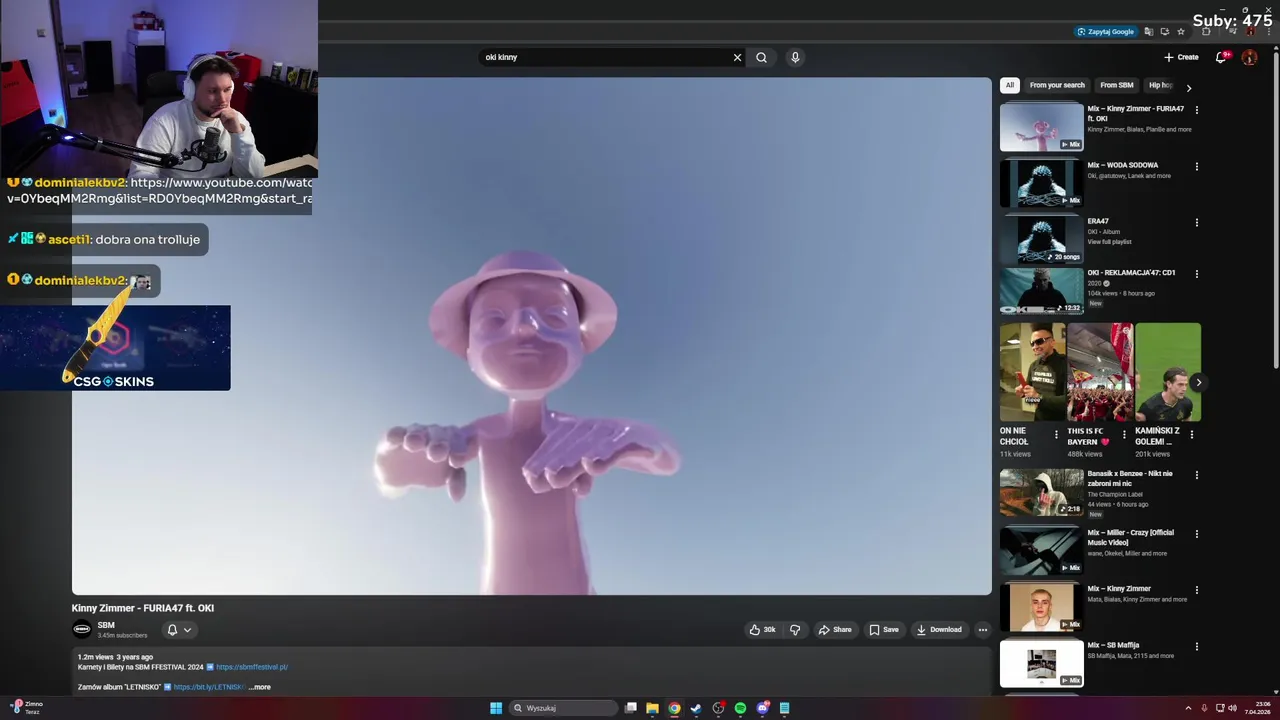Viewport: 1280px width, 720px height.
Task: Click the Zapytaj Google lens chip
Action: [1105, 31]
